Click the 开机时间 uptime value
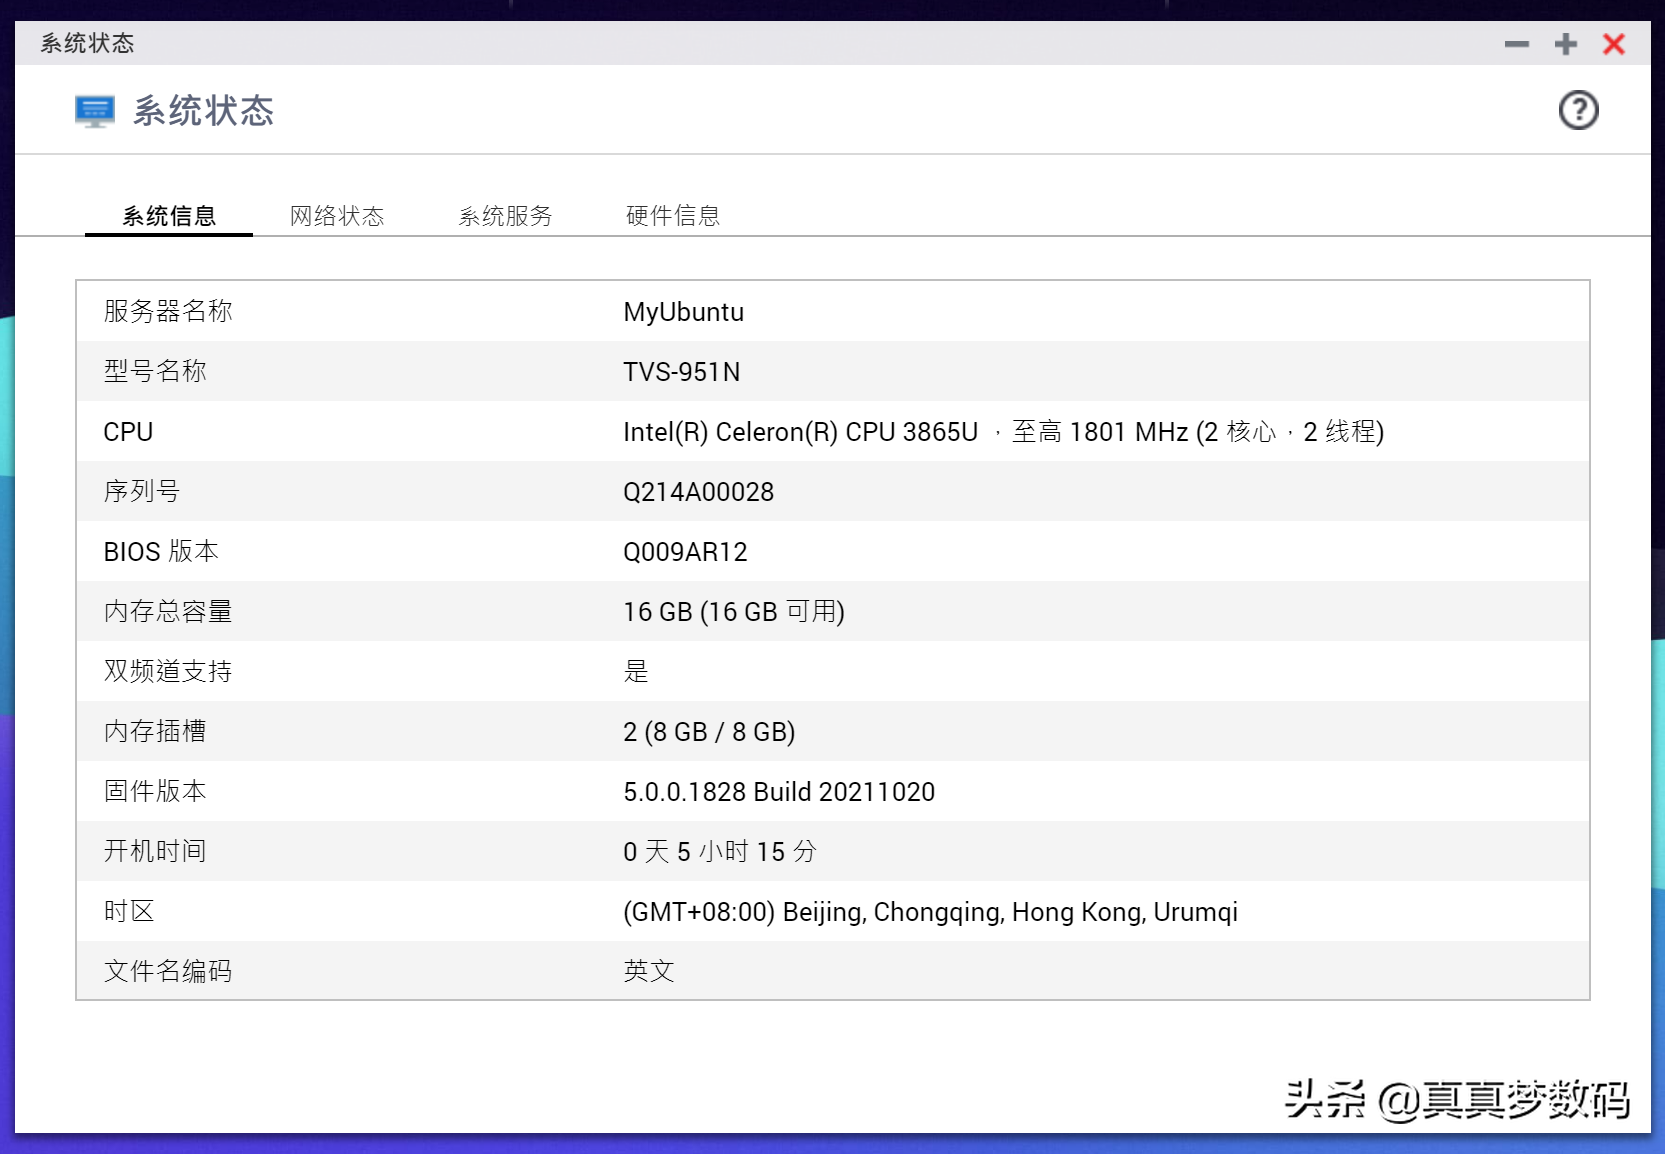The width and height of the screenshot is (1665, 1154). pyautogui.click(x=719, y=852)
